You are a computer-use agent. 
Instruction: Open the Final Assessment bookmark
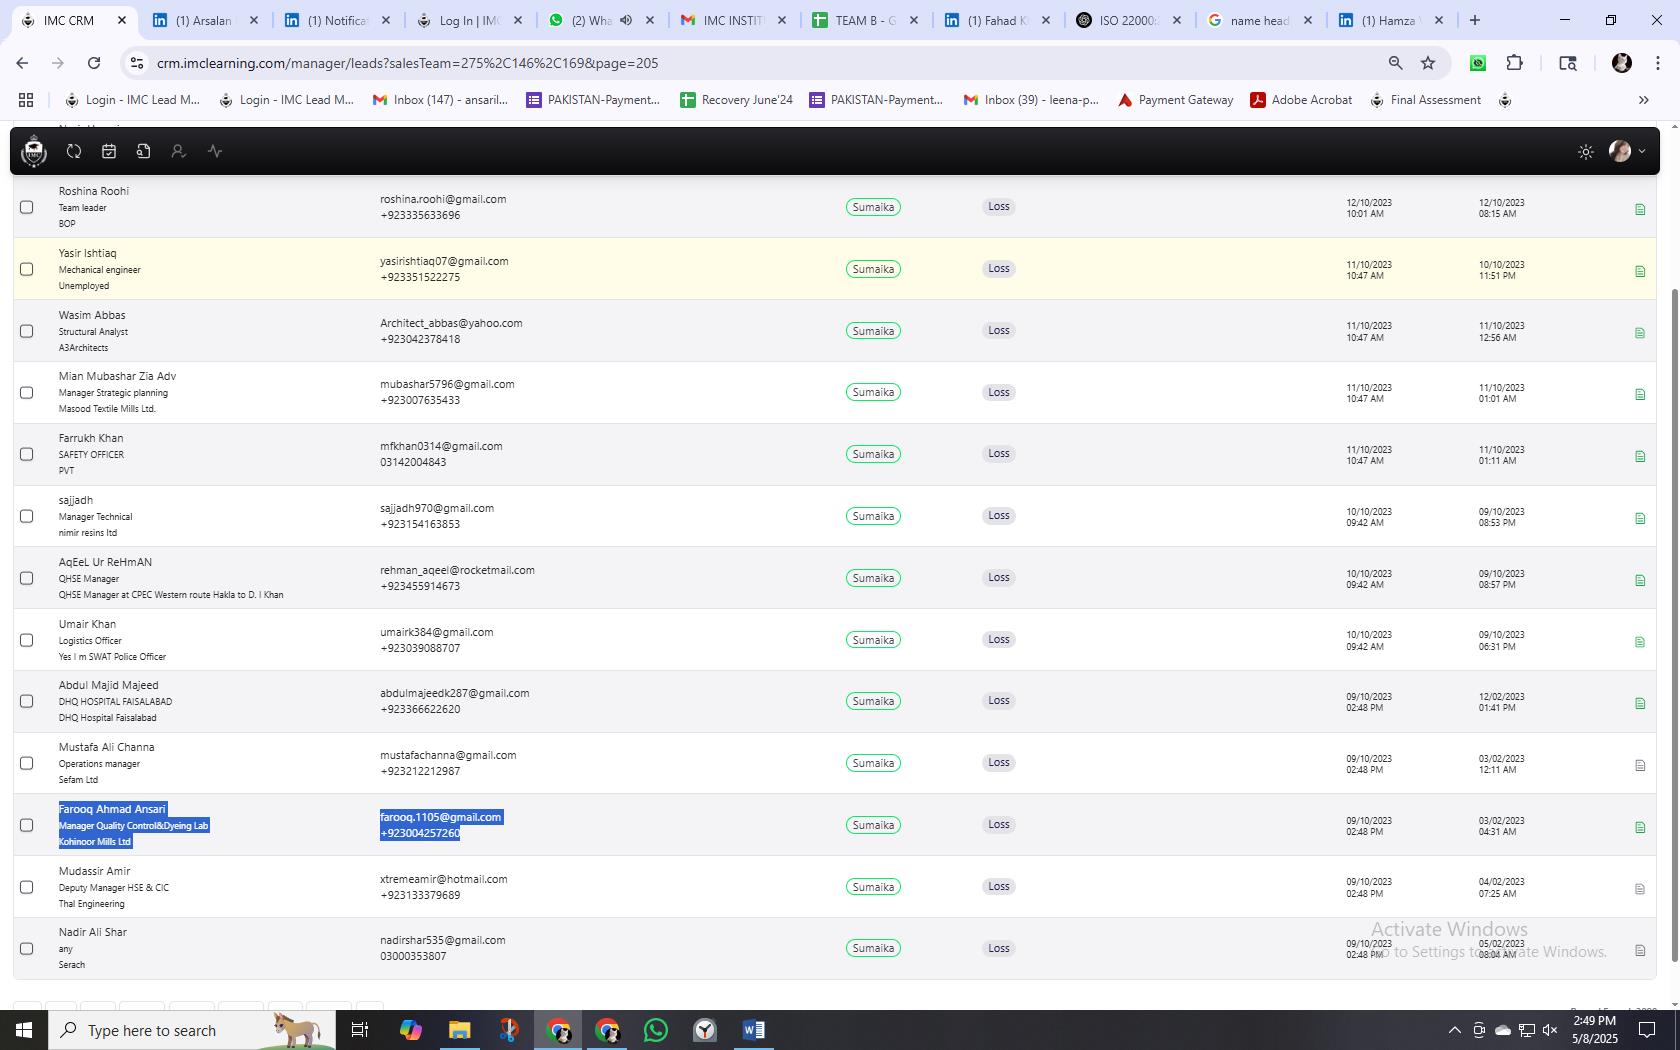click(x=1426, y=100)
